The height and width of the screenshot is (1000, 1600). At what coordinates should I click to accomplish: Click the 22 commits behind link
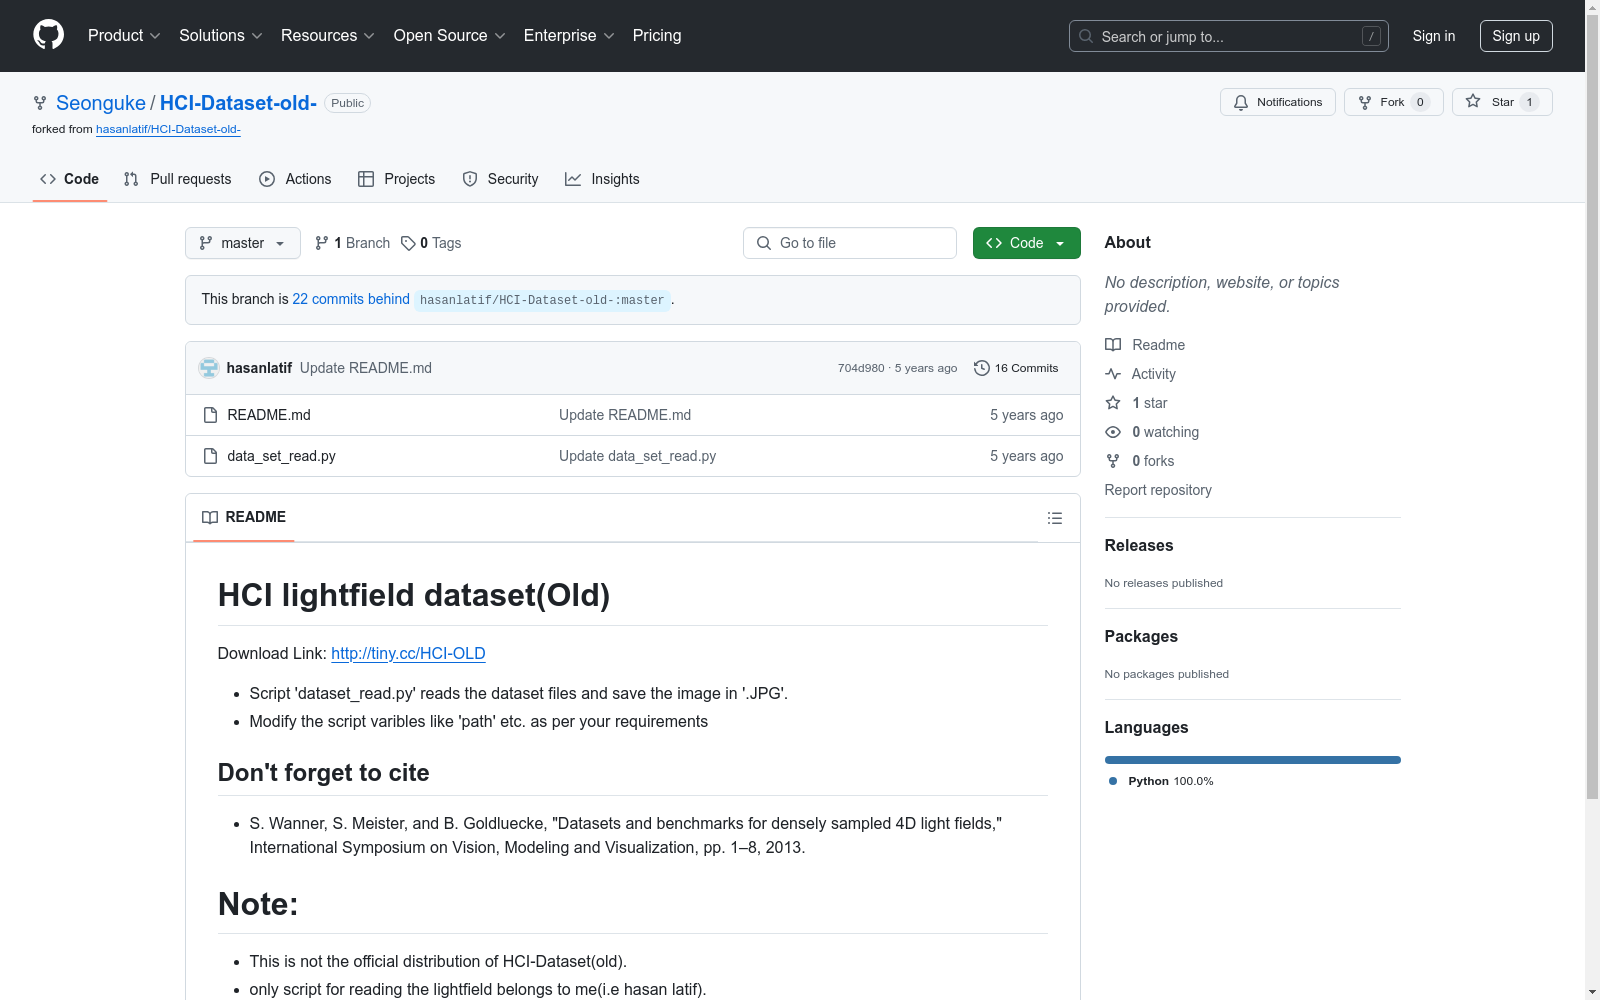[x=351, y=299]
